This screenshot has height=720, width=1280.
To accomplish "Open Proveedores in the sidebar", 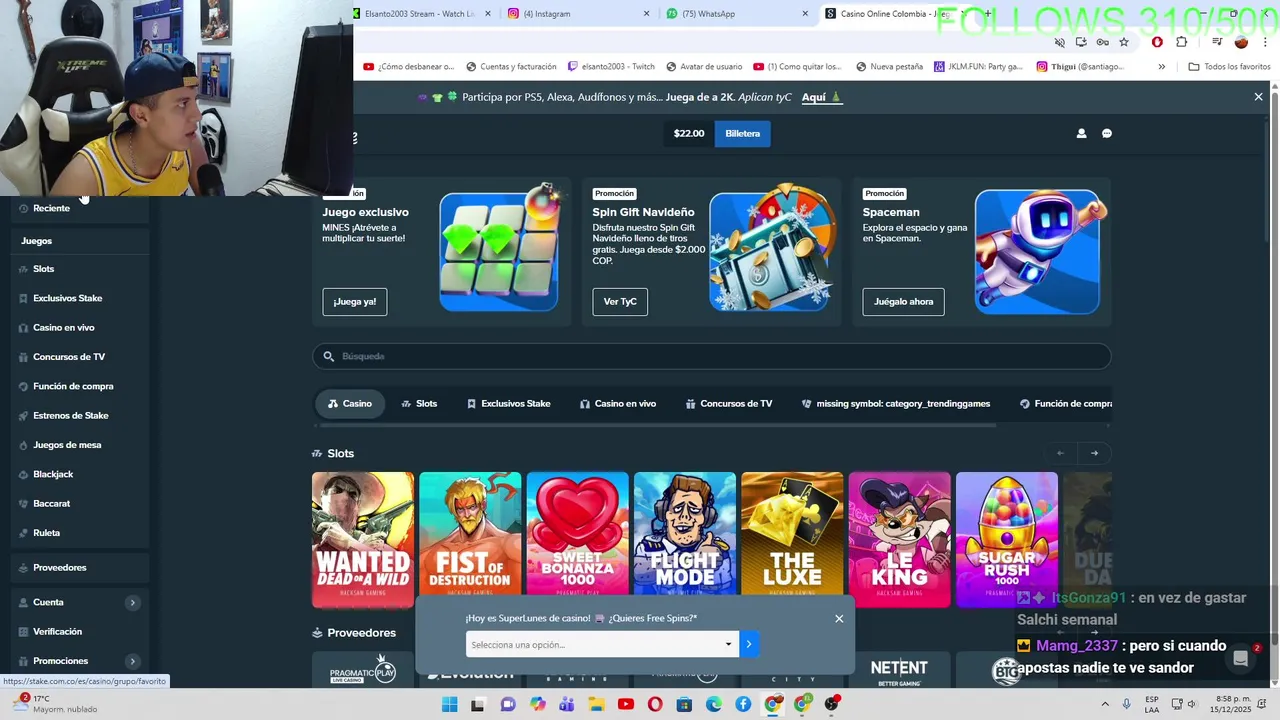I will point(59,568).
